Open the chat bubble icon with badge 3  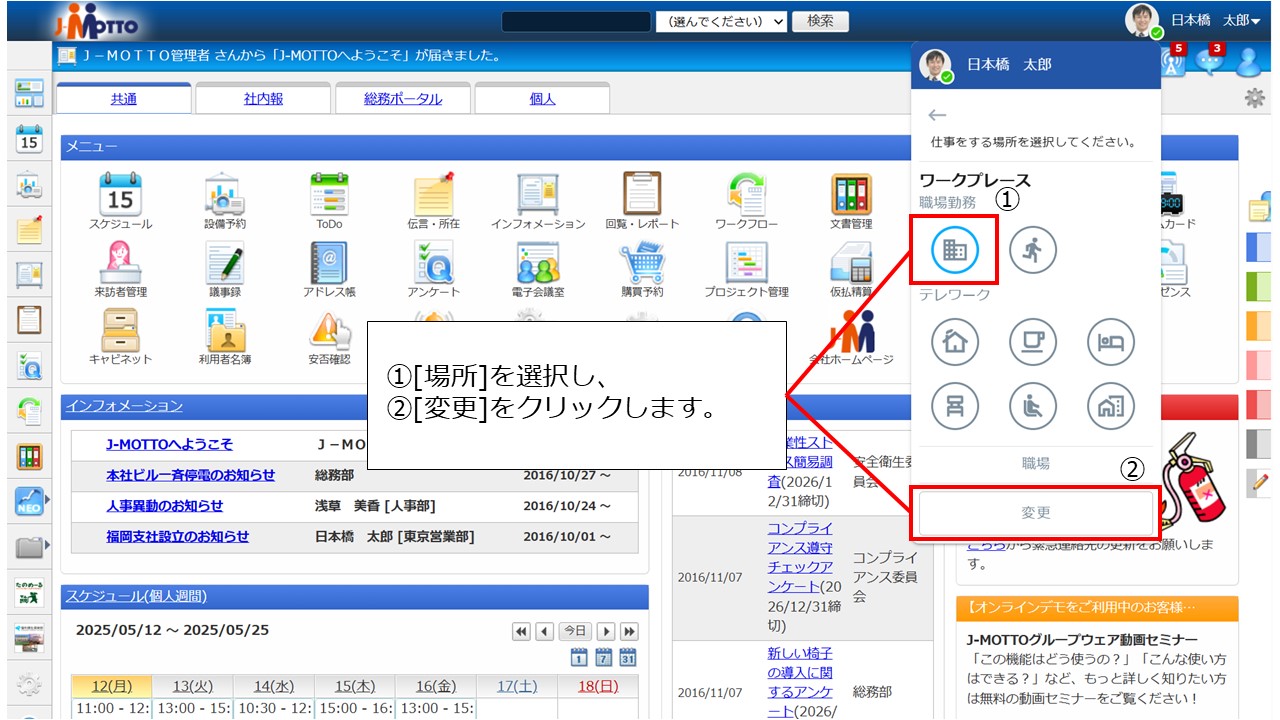pyautogui.click(x=1210, y=60)
